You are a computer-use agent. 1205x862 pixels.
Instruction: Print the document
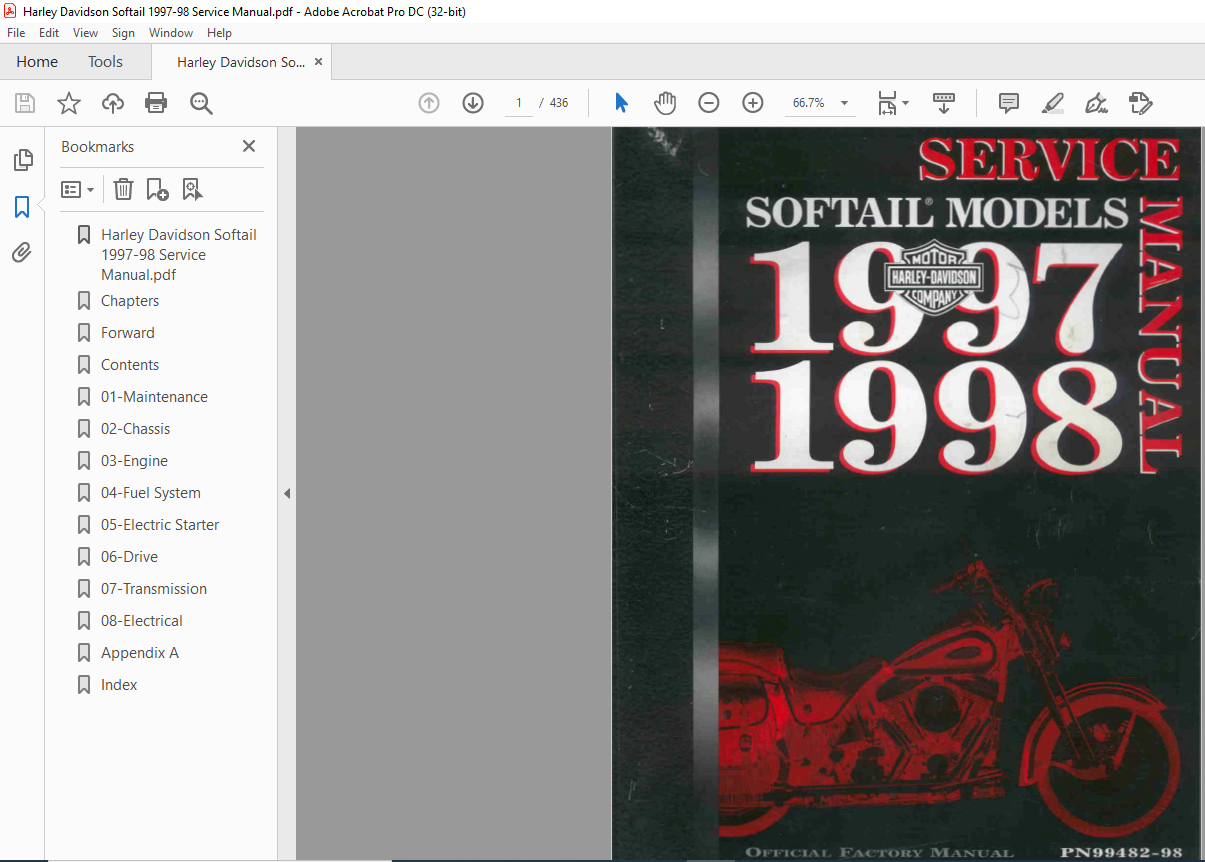click(156, 103)
